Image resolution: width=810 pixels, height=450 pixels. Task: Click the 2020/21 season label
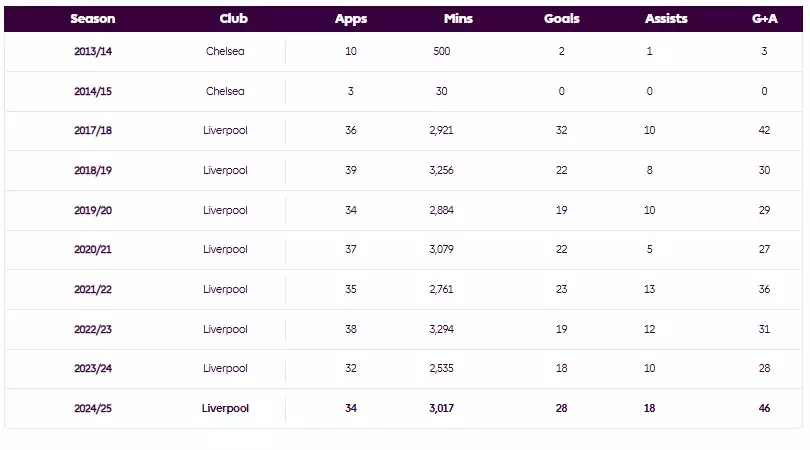click(x=93, y=249)
